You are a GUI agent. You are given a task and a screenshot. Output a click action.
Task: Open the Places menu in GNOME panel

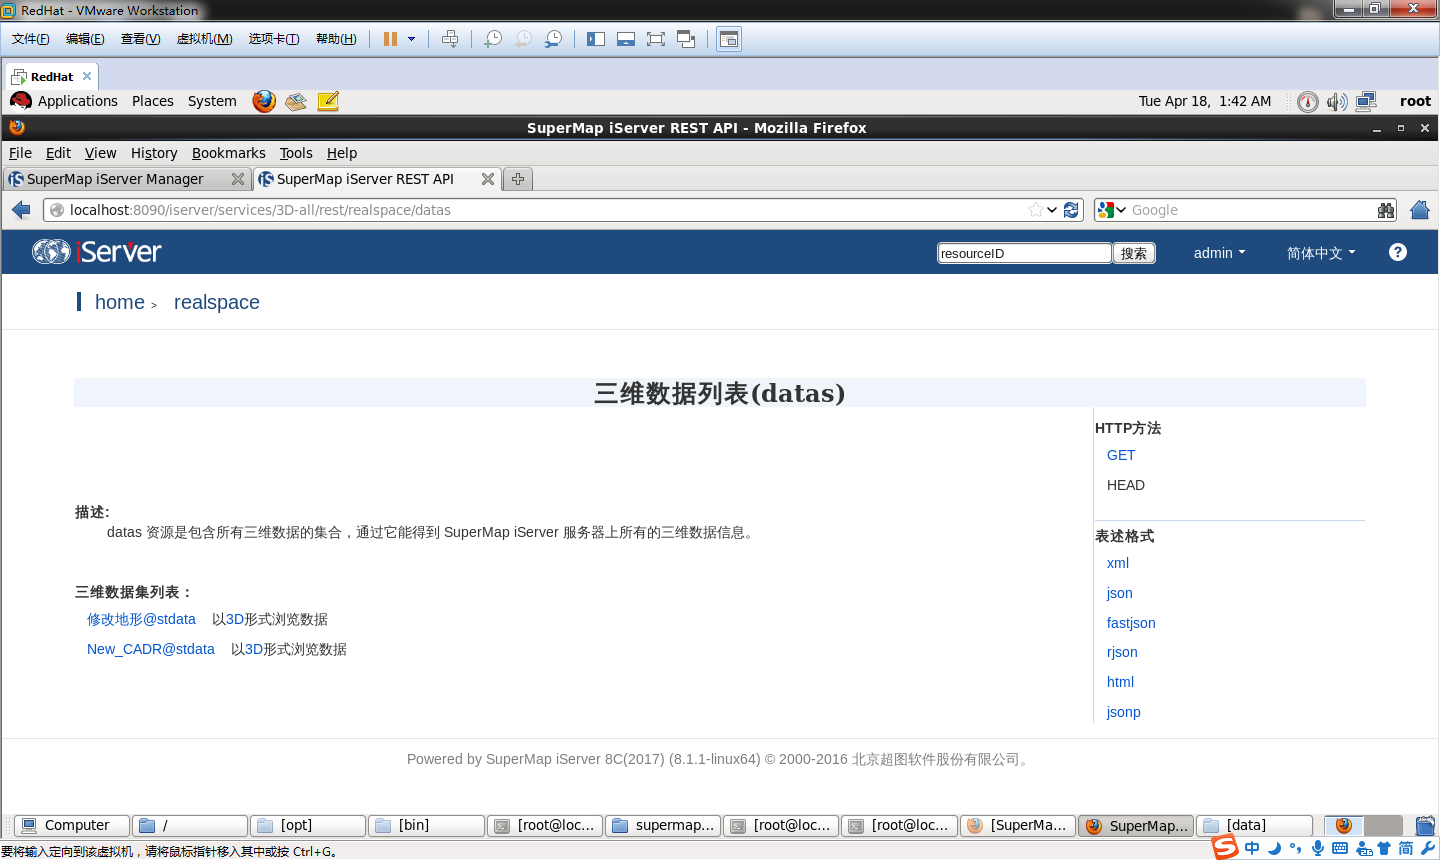[153, 101]
